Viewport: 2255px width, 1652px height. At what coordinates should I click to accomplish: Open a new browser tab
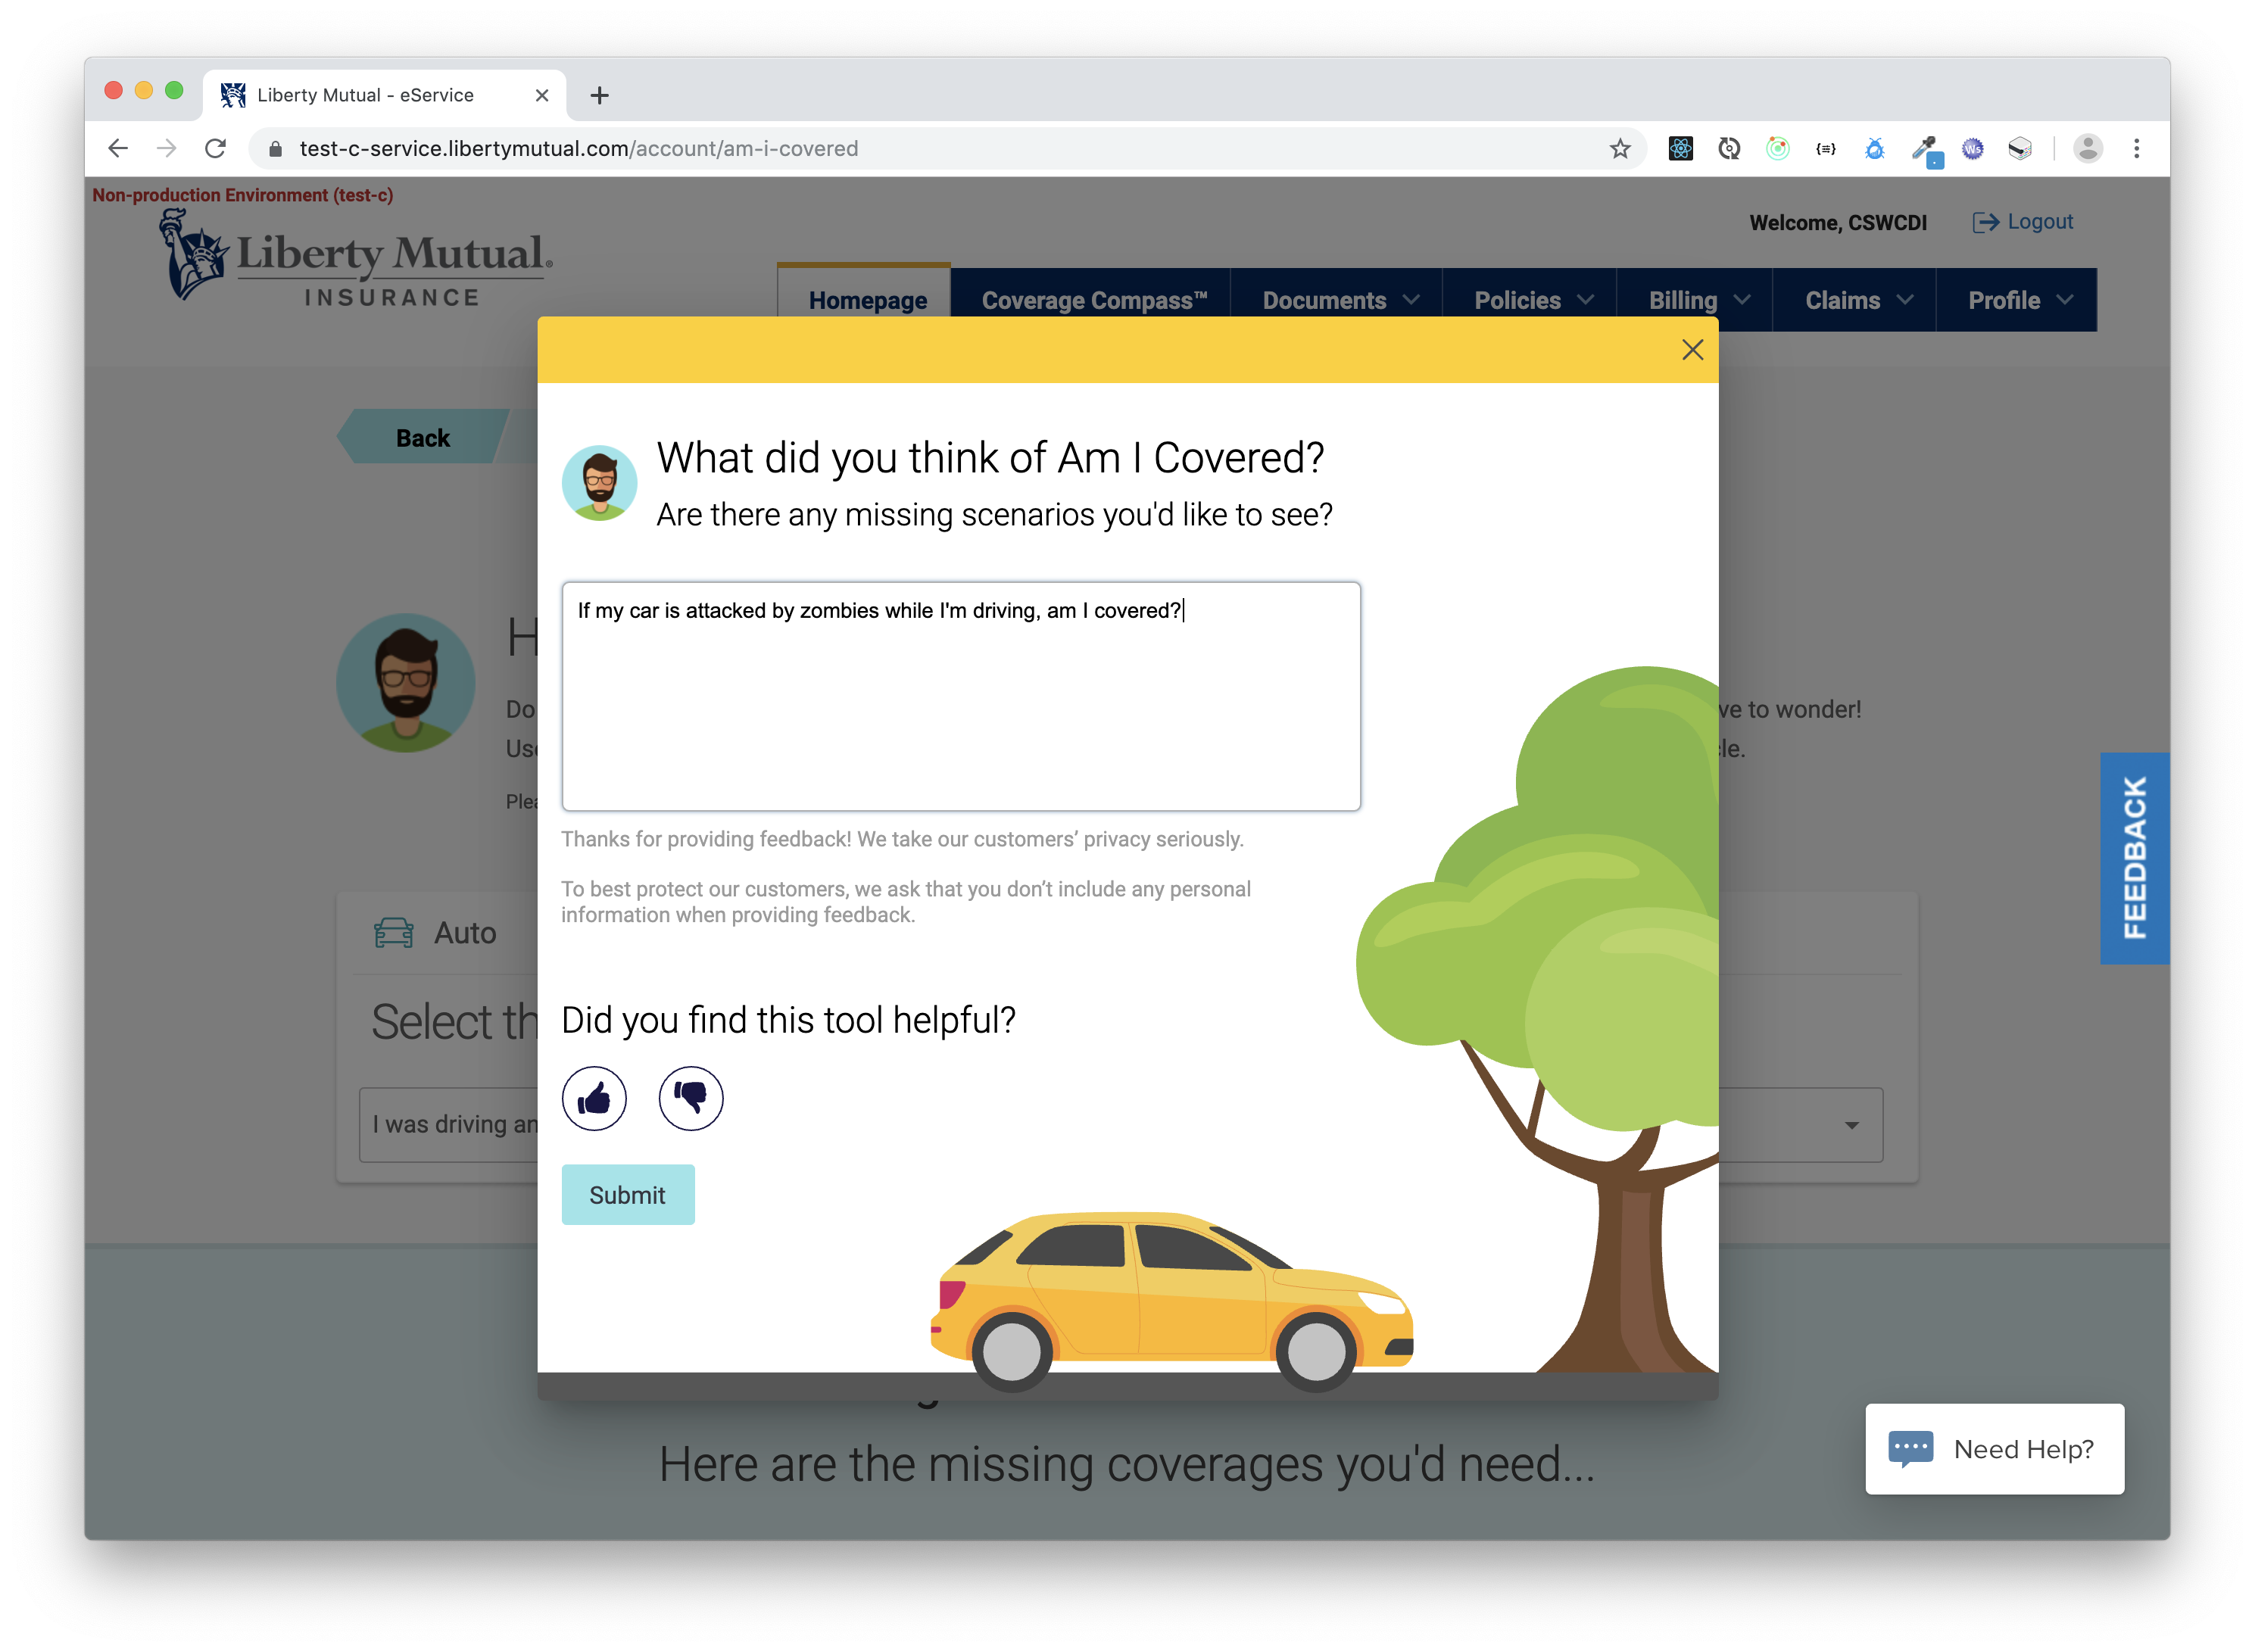tap(599, 95)
